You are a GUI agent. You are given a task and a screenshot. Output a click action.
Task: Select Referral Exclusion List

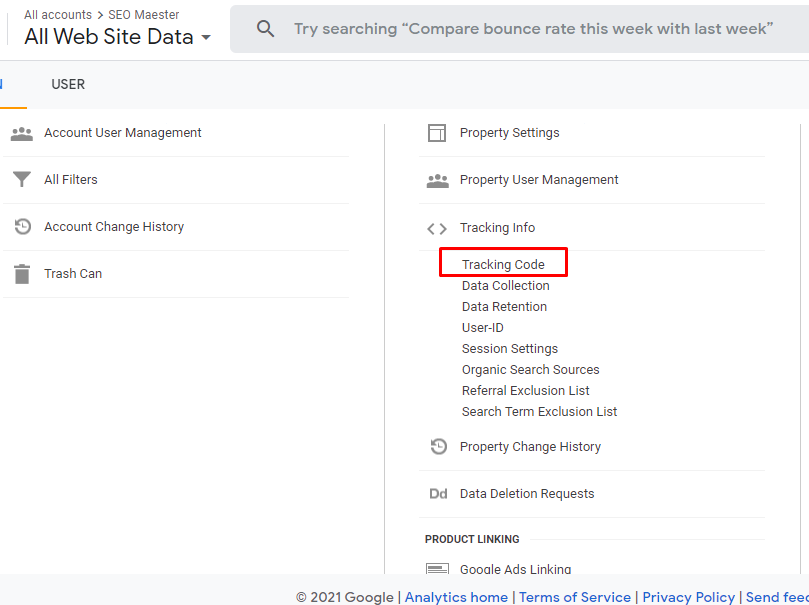(525, 390)
